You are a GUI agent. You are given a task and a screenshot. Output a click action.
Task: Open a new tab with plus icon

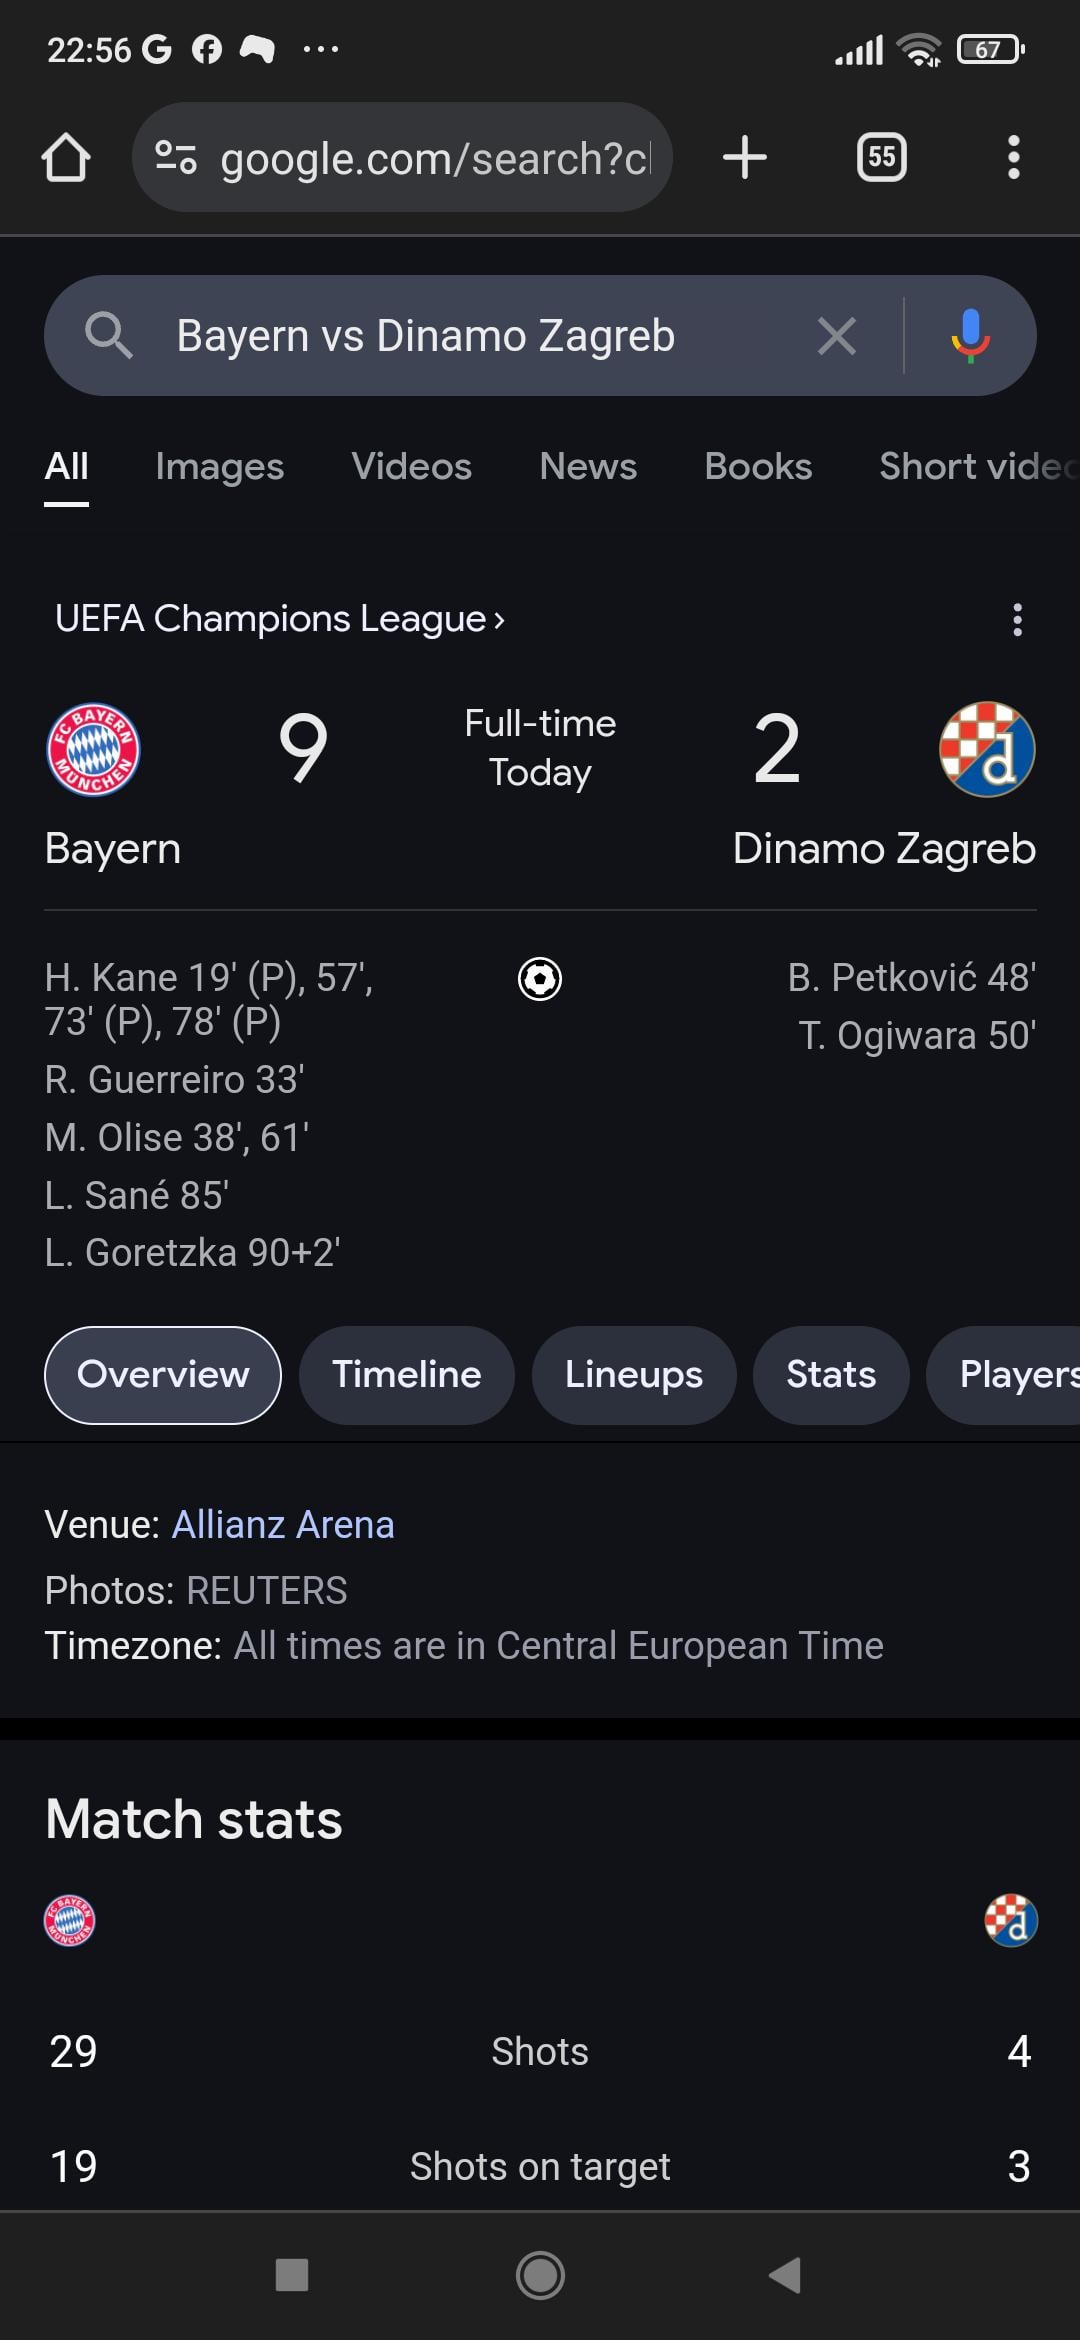click(x=744, y=158)
